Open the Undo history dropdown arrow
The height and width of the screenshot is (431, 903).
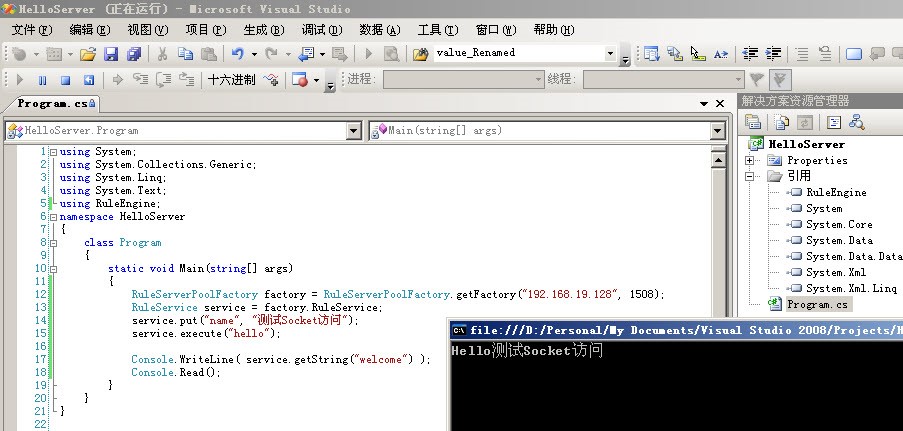click(x=254, y=54)
